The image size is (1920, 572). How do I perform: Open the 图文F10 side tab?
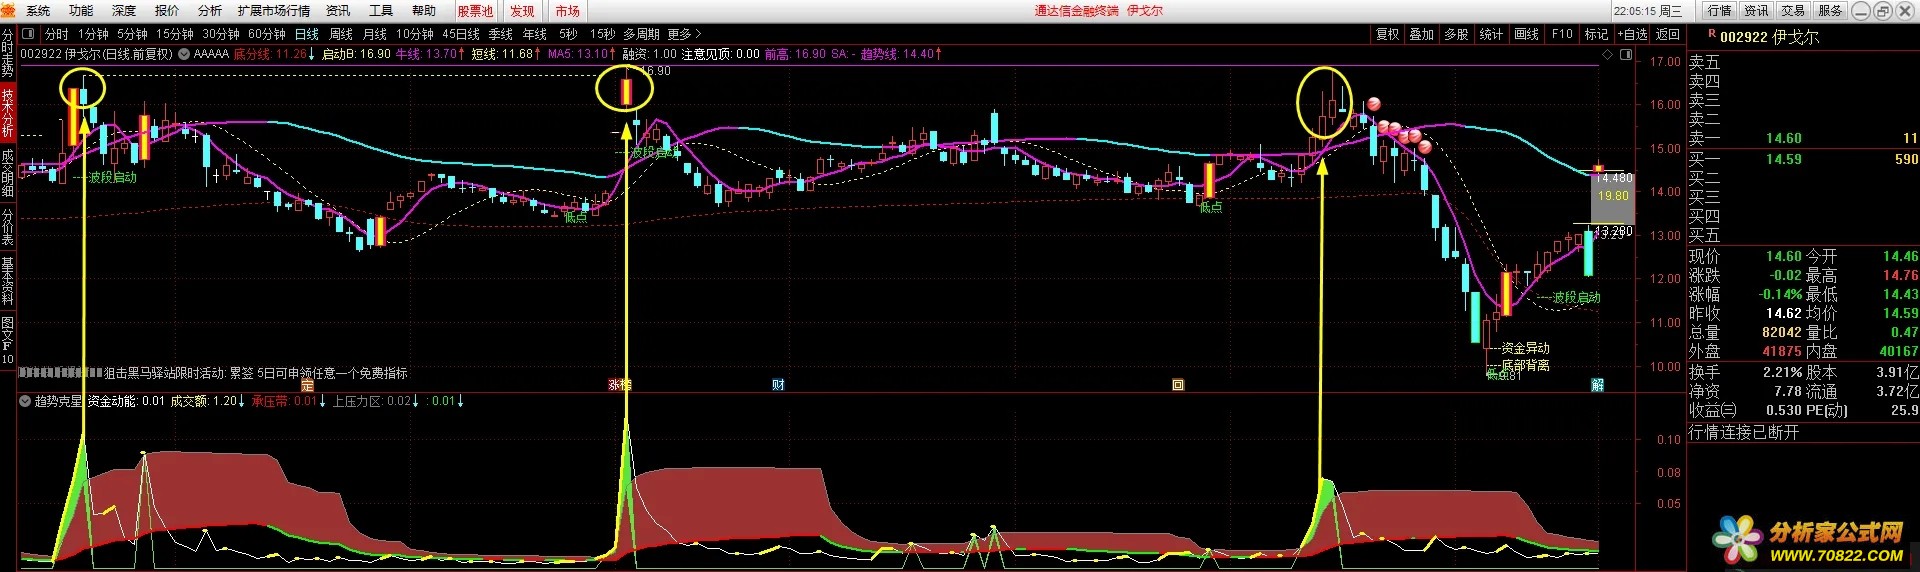pyautogui.click(x=8, y=340)
